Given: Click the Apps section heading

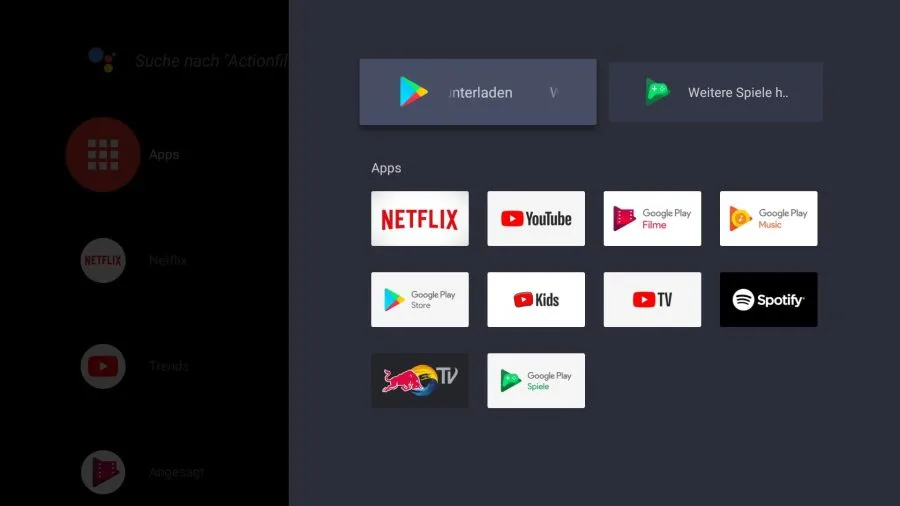Looking at the screenshot, I should tap(386, 169).
